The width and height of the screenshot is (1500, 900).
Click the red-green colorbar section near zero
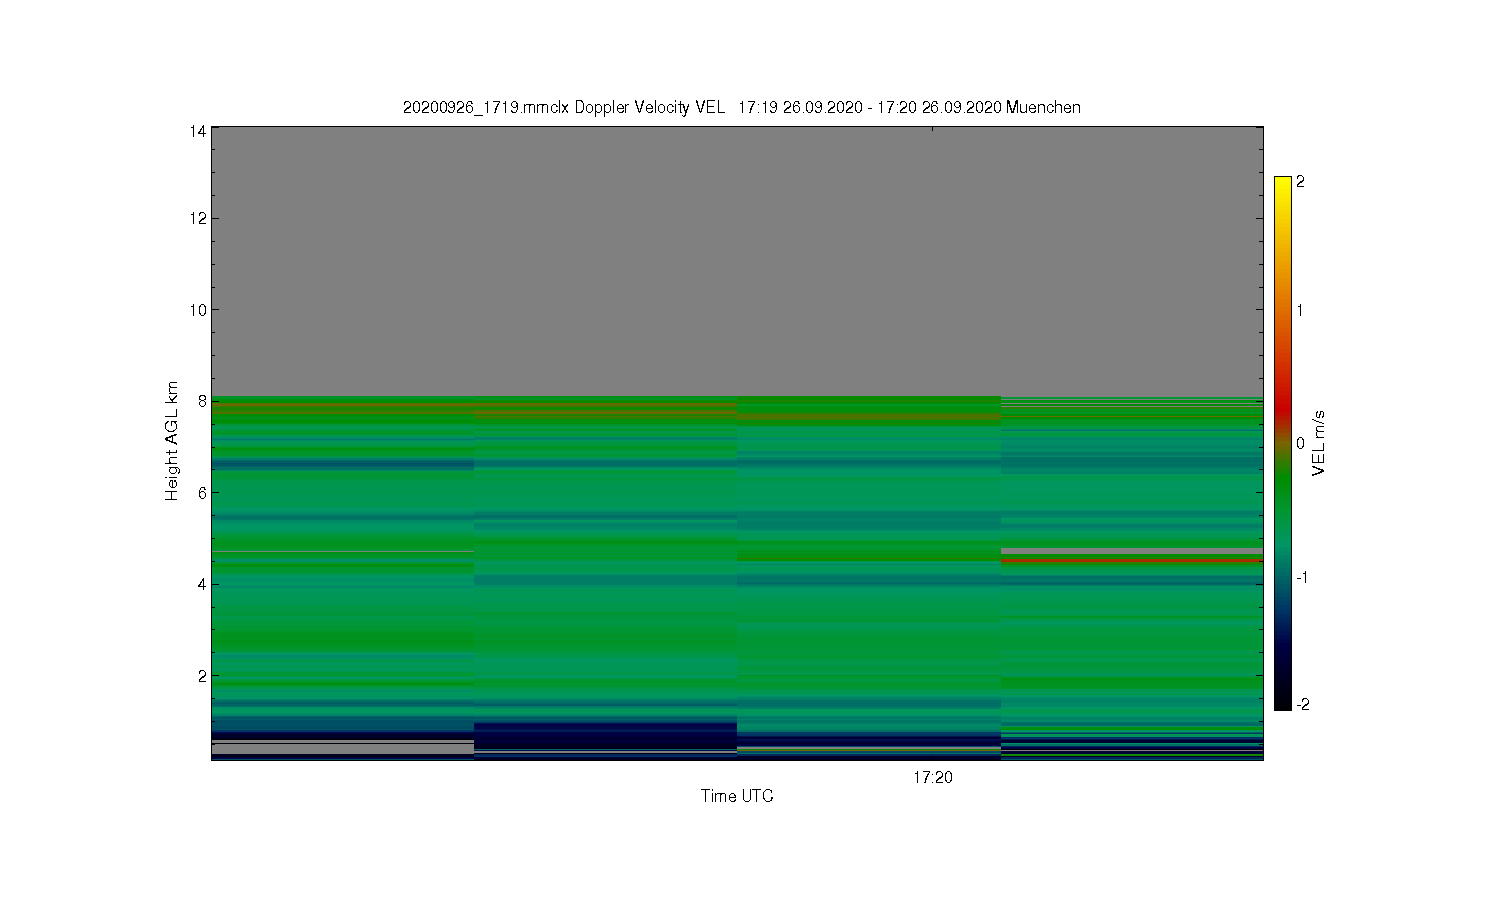1283,443
